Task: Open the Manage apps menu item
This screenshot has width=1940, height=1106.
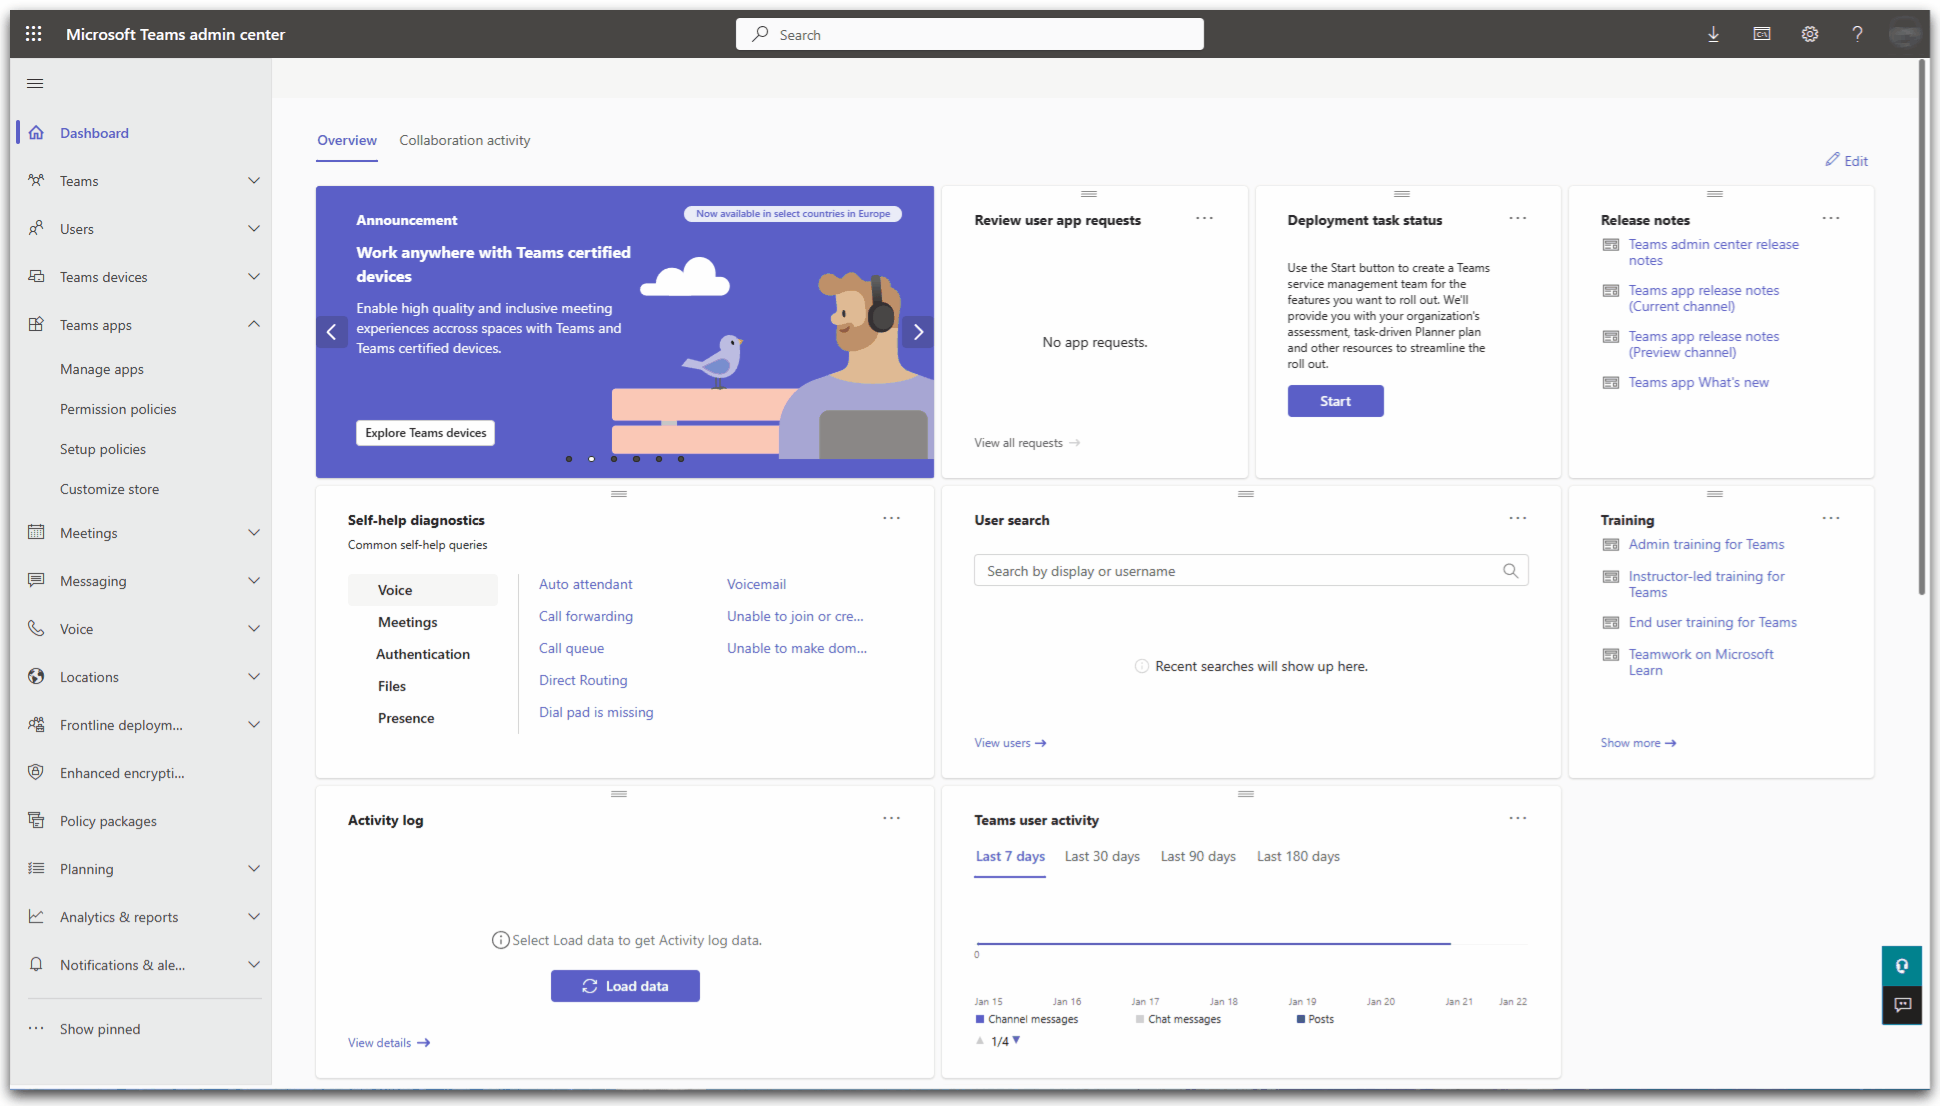Action: click(102, 369)
